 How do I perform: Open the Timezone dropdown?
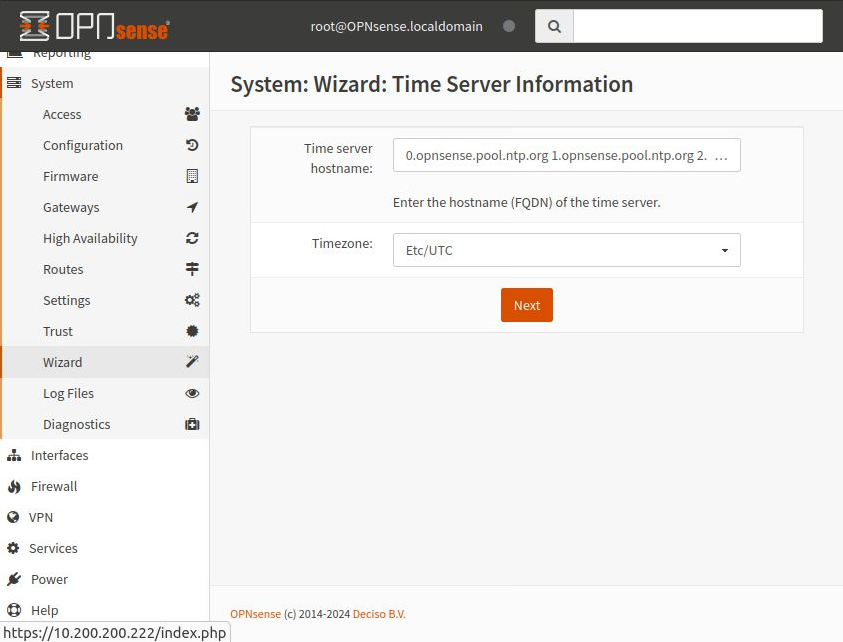(566, 250)
